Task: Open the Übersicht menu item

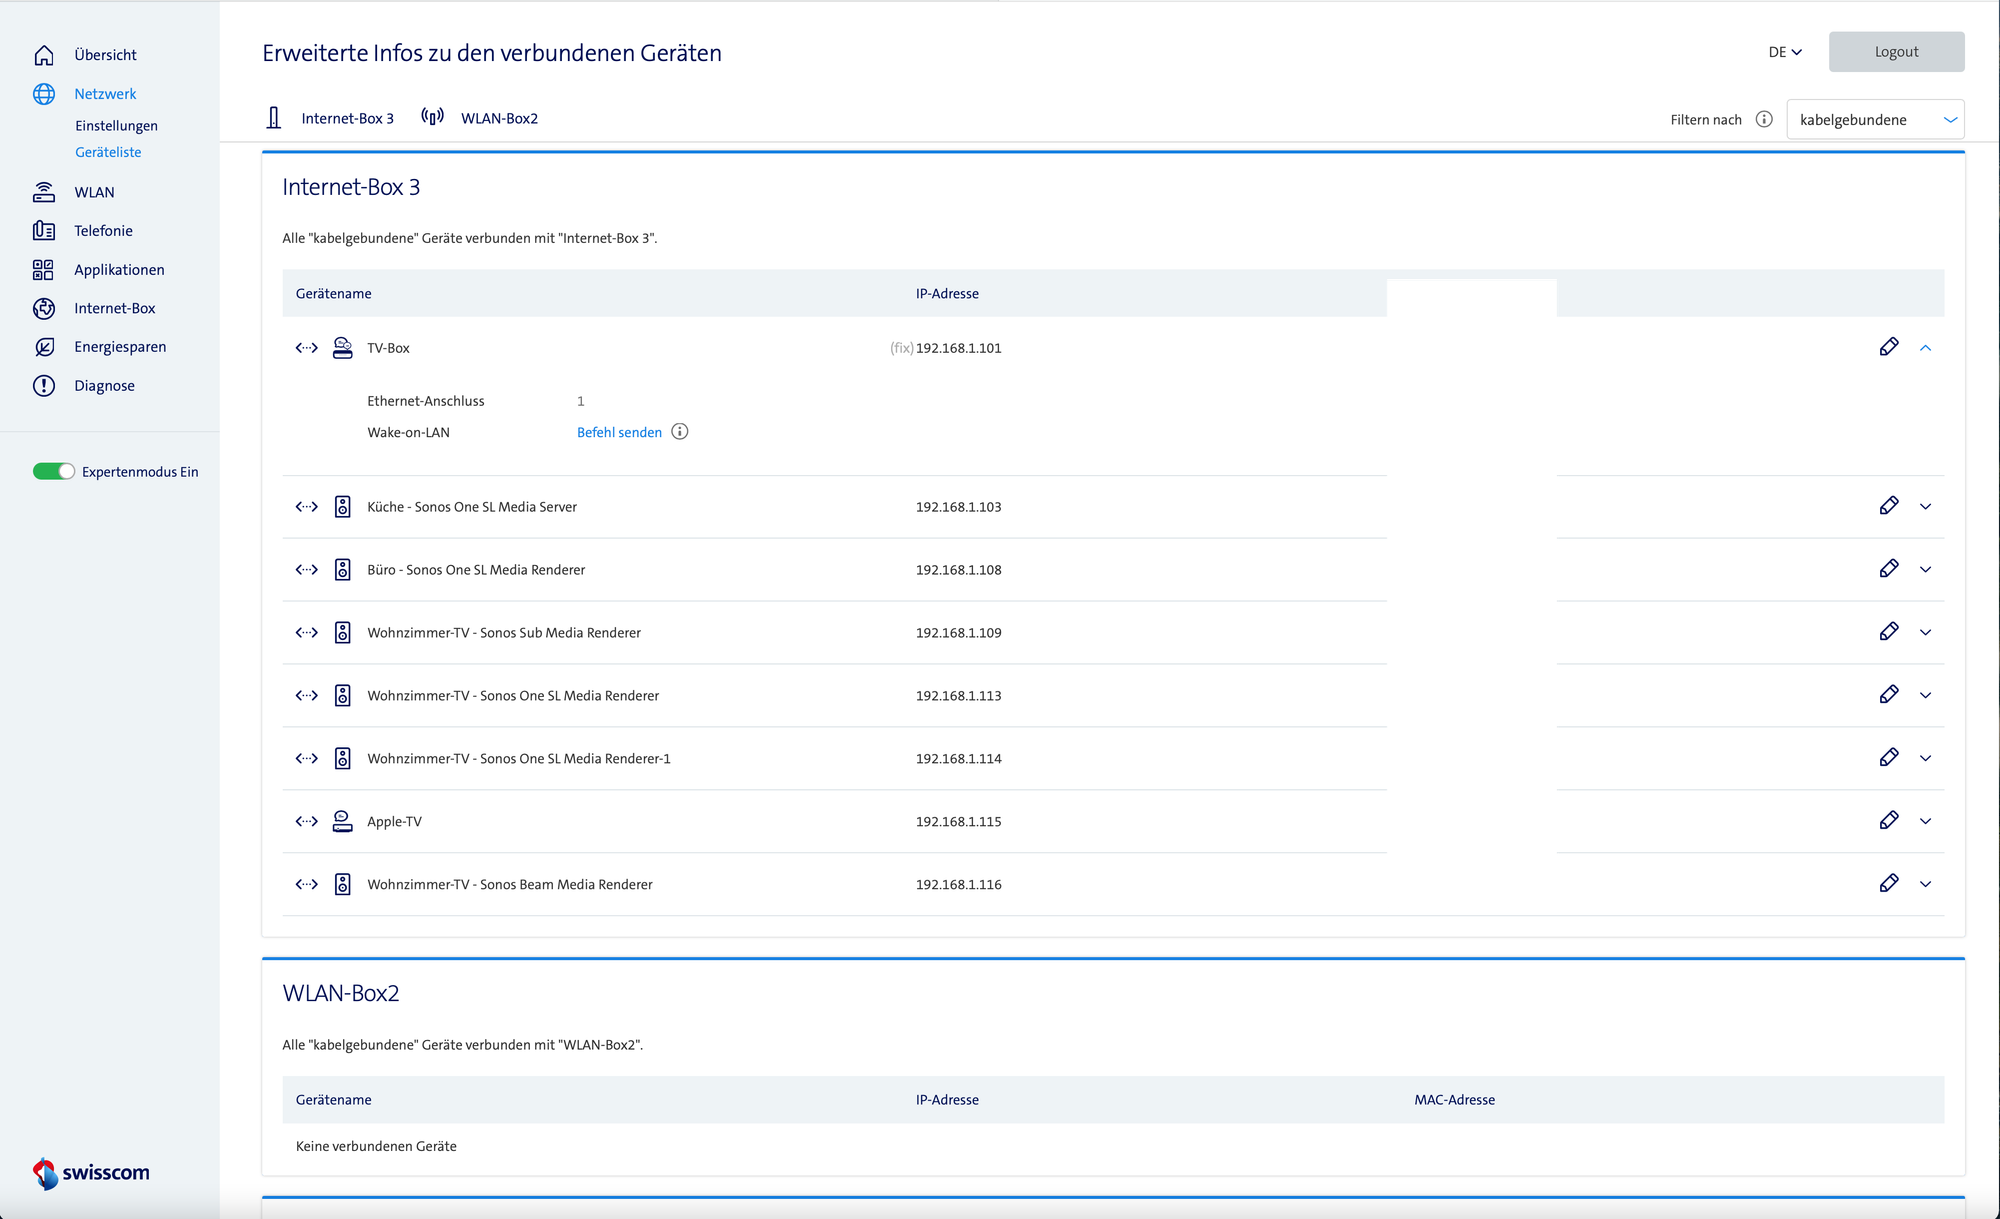Action: point(105,55)
